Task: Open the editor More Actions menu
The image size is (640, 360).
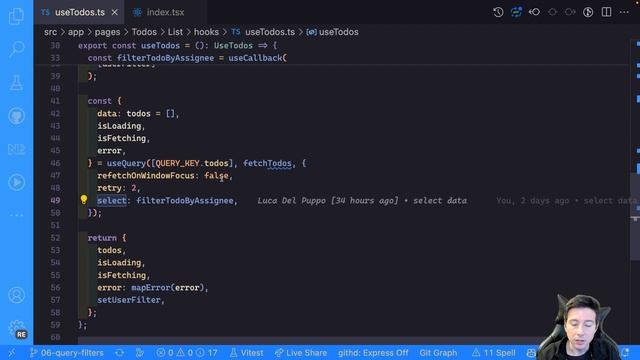Action: click(x=624, y=12)
